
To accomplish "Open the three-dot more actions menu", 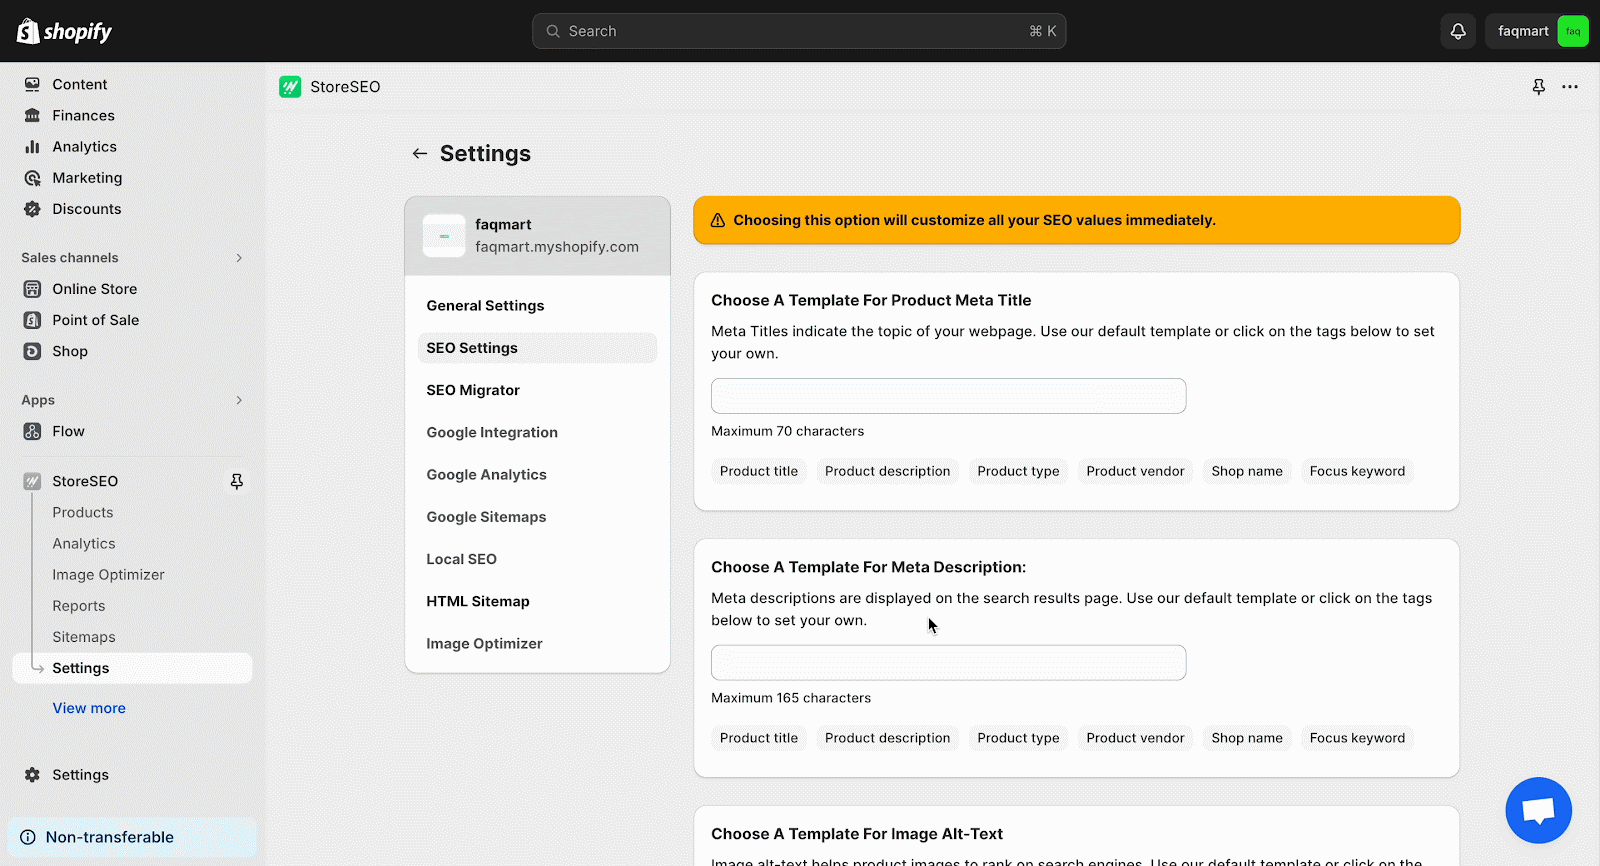I will (x=1570, y=87).
